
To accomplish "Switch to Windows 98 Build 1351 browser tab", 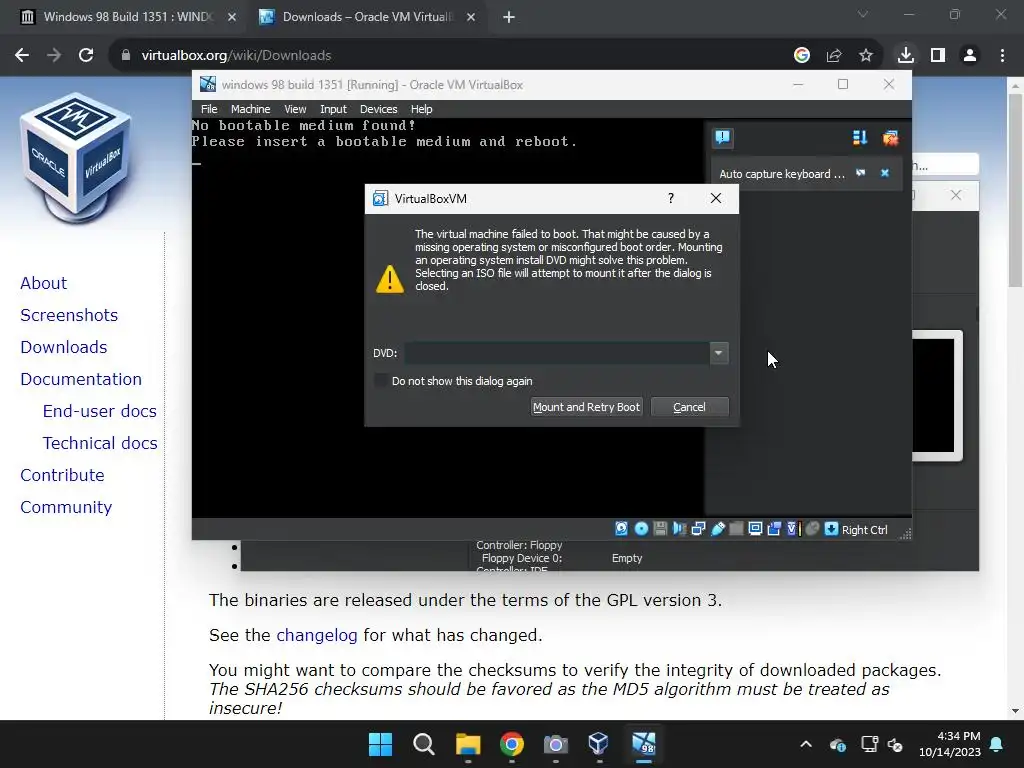I will coord(128,17).
